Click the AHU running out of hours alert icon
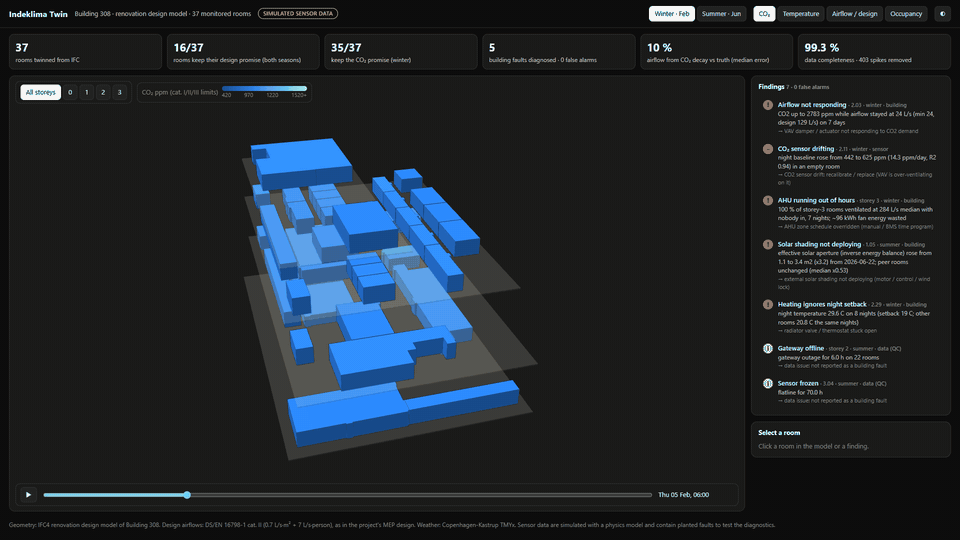Viewport: 960px width, 540px height. 768,200
